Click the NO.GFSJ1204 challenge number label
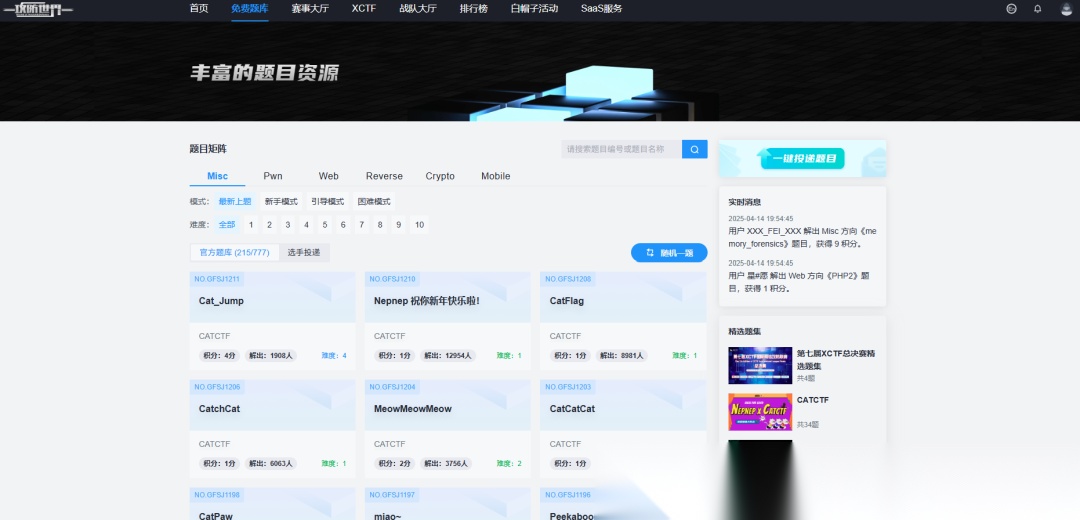Viewport: 1080px width, 520px height. pos(393,387)
